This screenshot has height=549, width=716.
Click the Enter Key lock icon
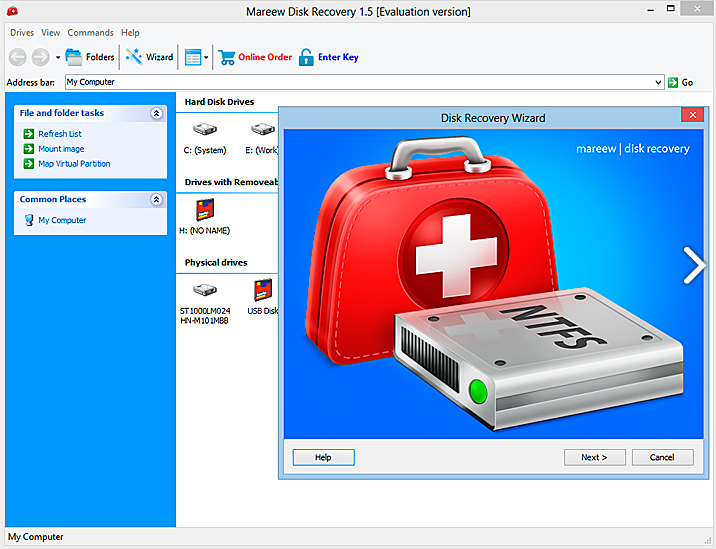(306, 57)
